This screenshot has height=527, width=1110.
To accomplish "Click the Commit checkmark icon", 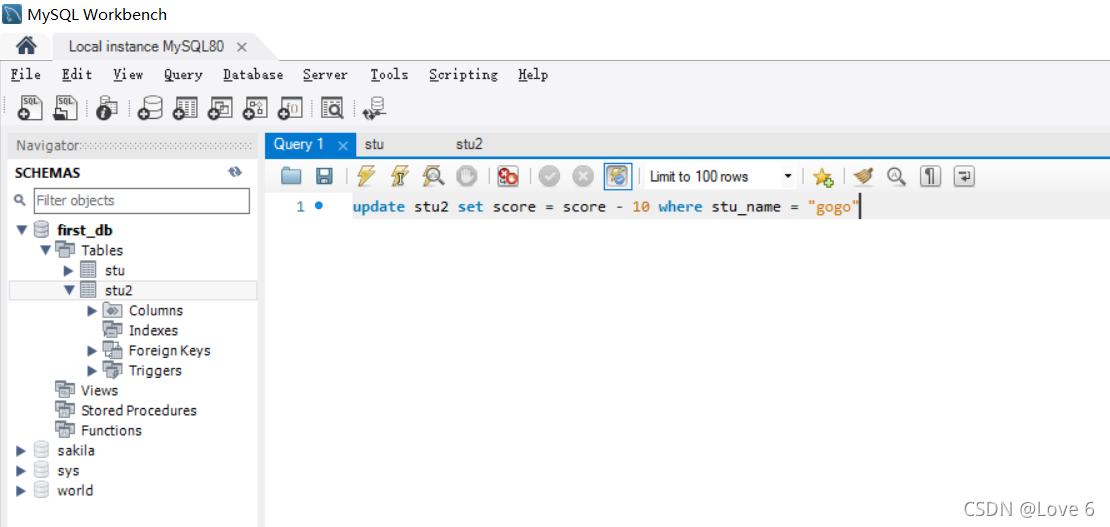I will click(549, 176).
